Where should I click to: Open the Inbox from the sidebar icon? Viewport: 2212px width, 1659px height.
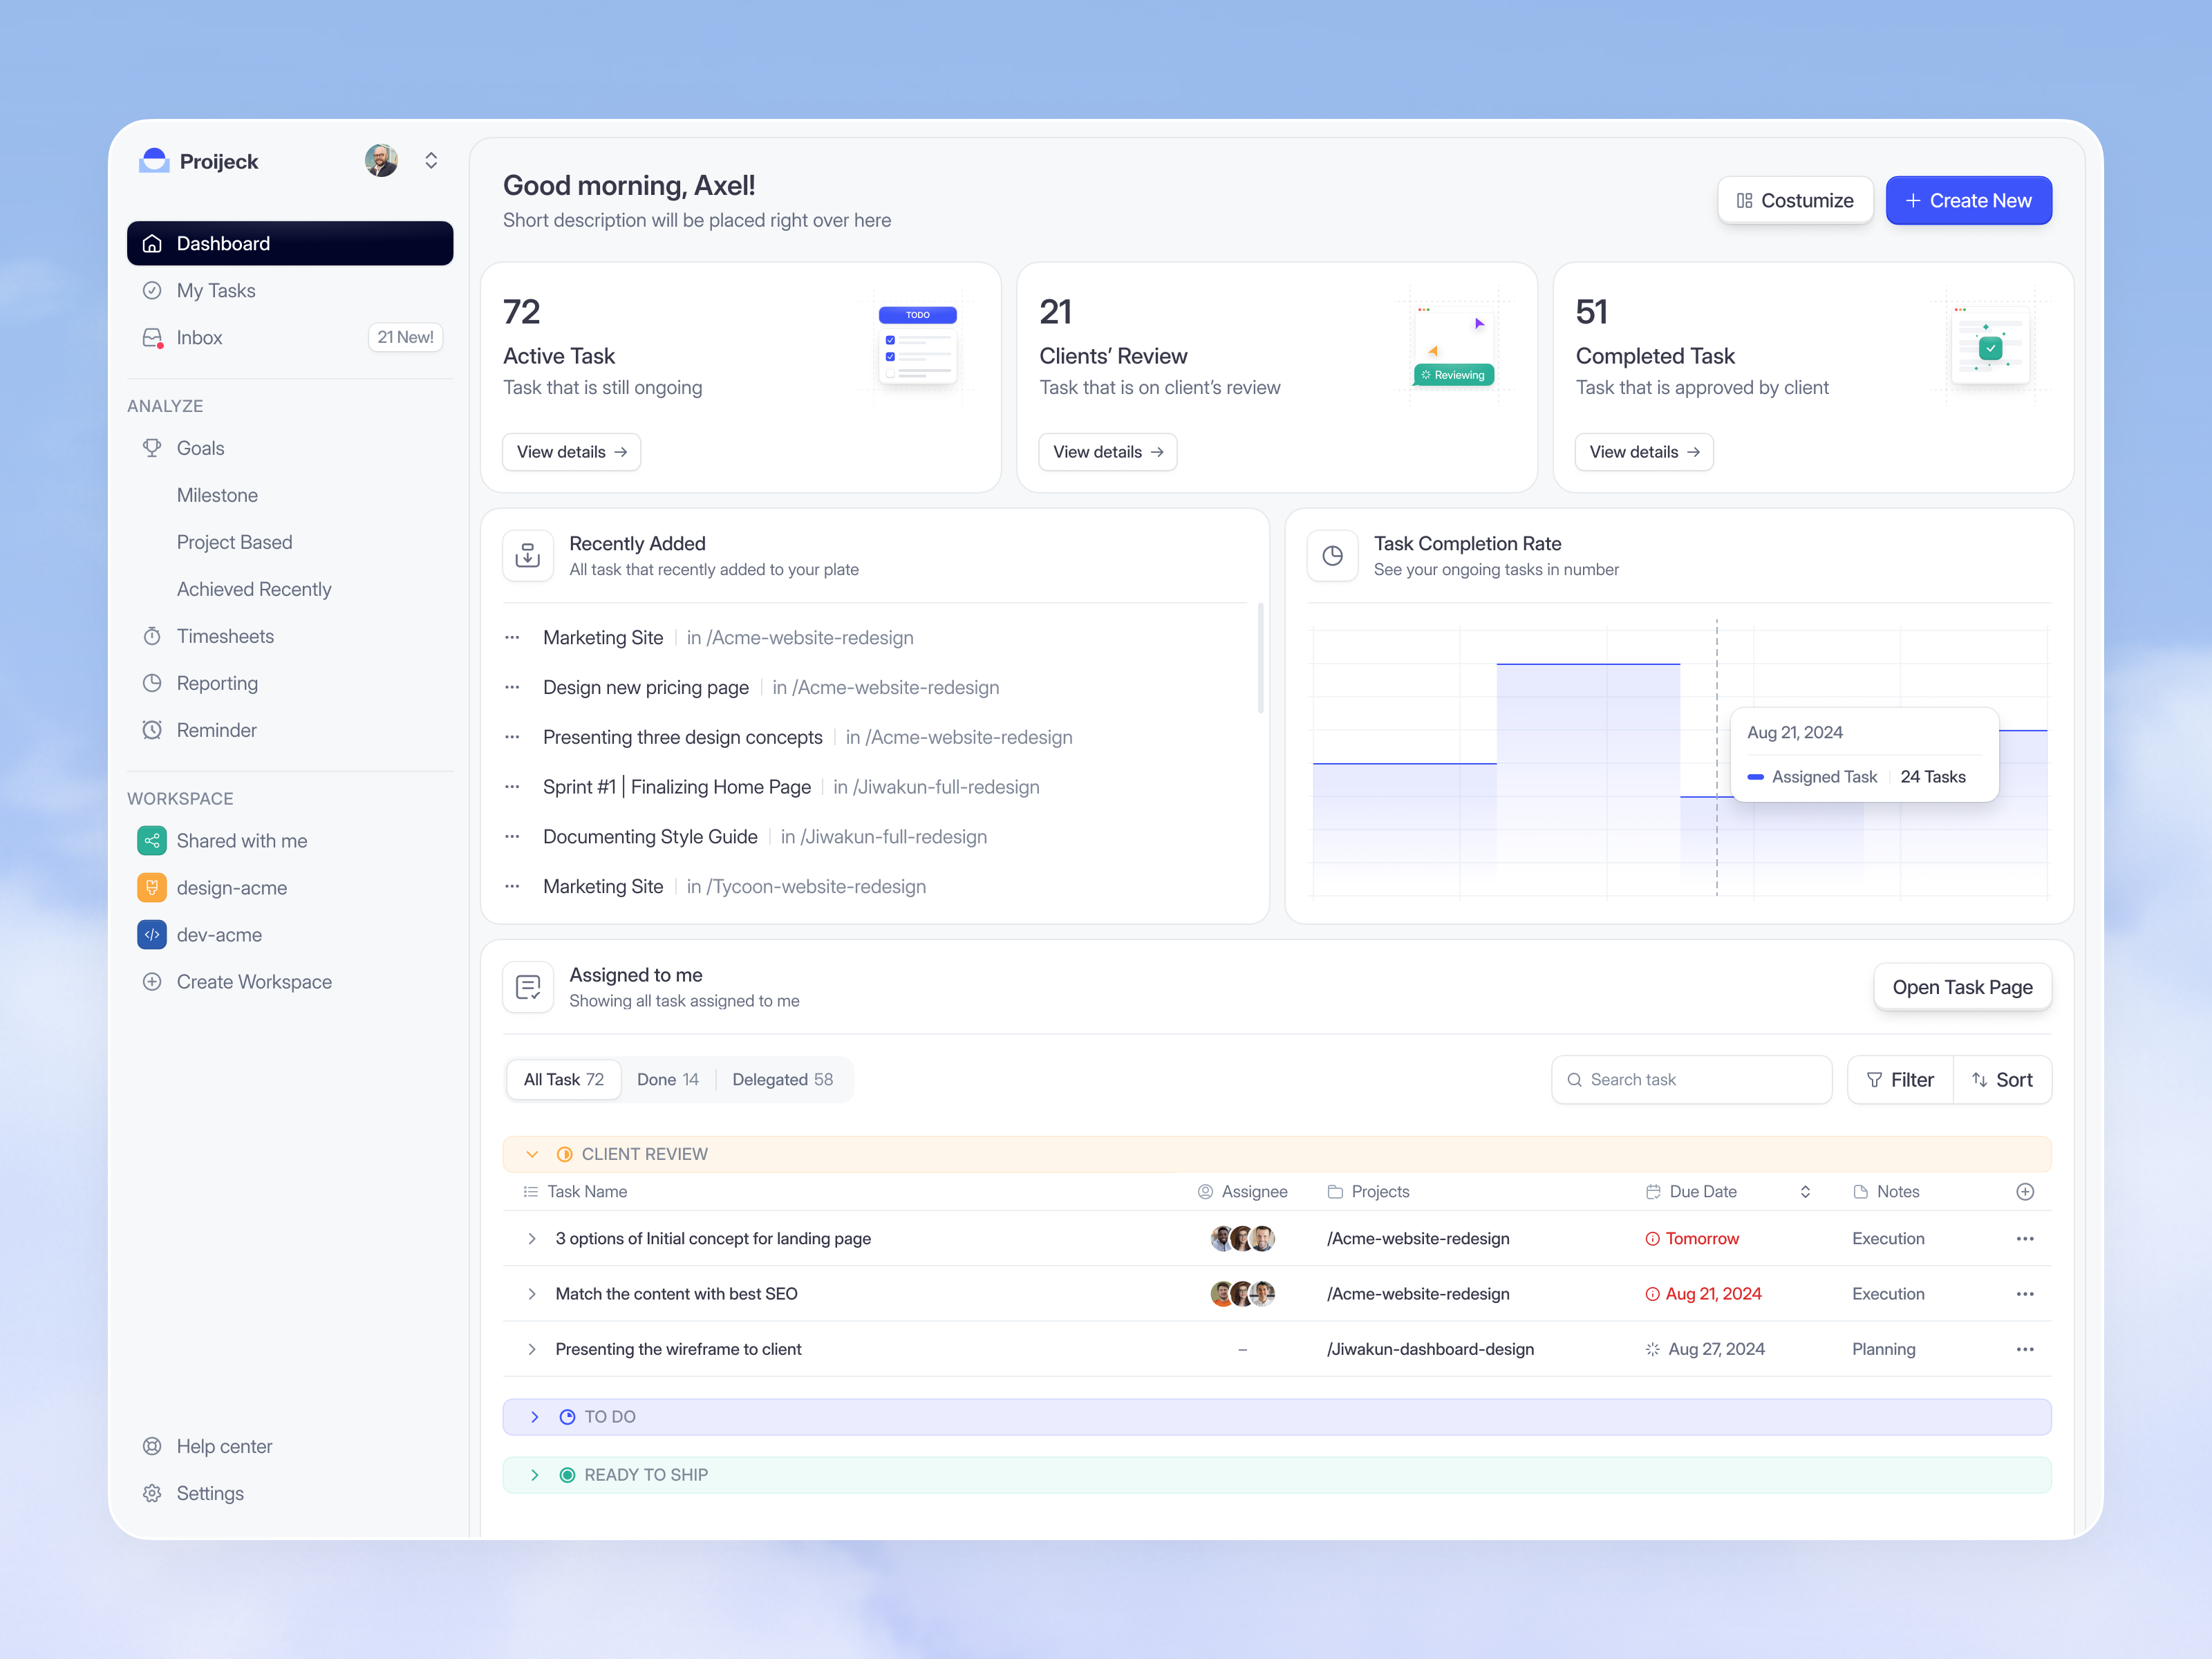coord(152,337)
